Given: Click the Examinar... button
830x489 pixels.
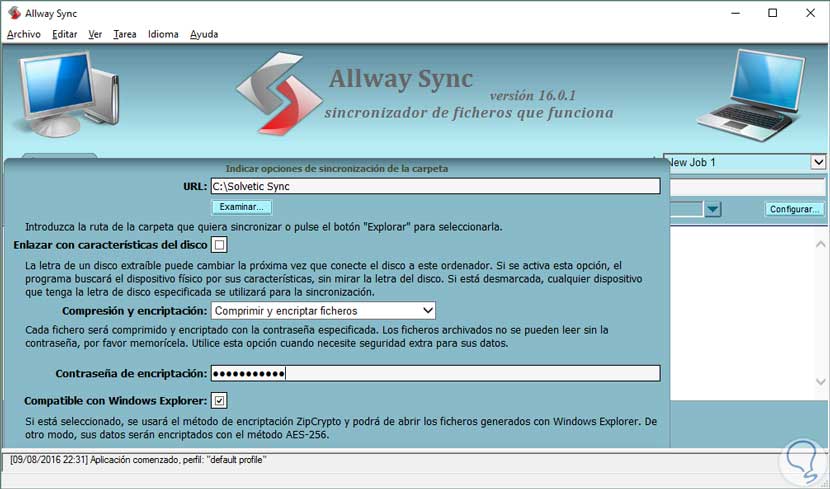Looking at the screenshot, I should point(241,207).
